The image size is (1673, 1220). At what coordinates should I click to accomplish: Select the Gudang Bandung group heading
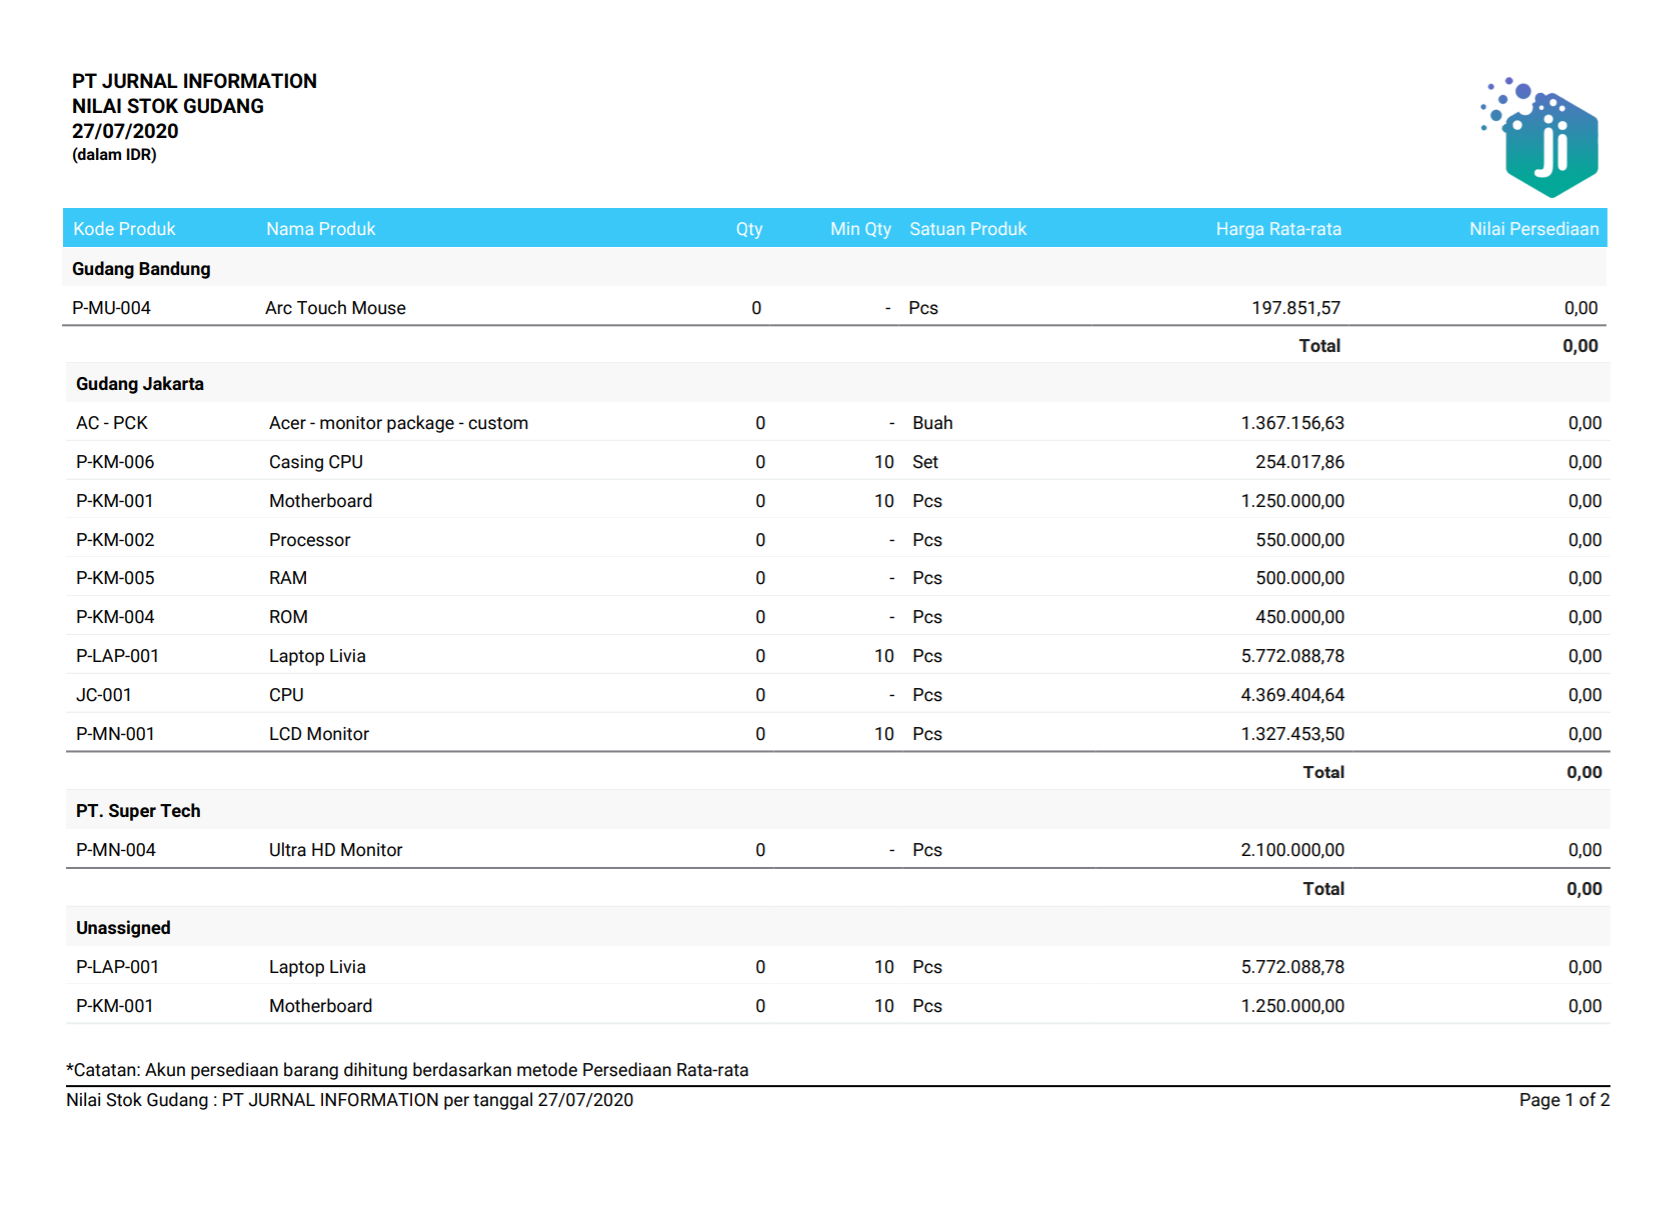[x=141, y=269]
